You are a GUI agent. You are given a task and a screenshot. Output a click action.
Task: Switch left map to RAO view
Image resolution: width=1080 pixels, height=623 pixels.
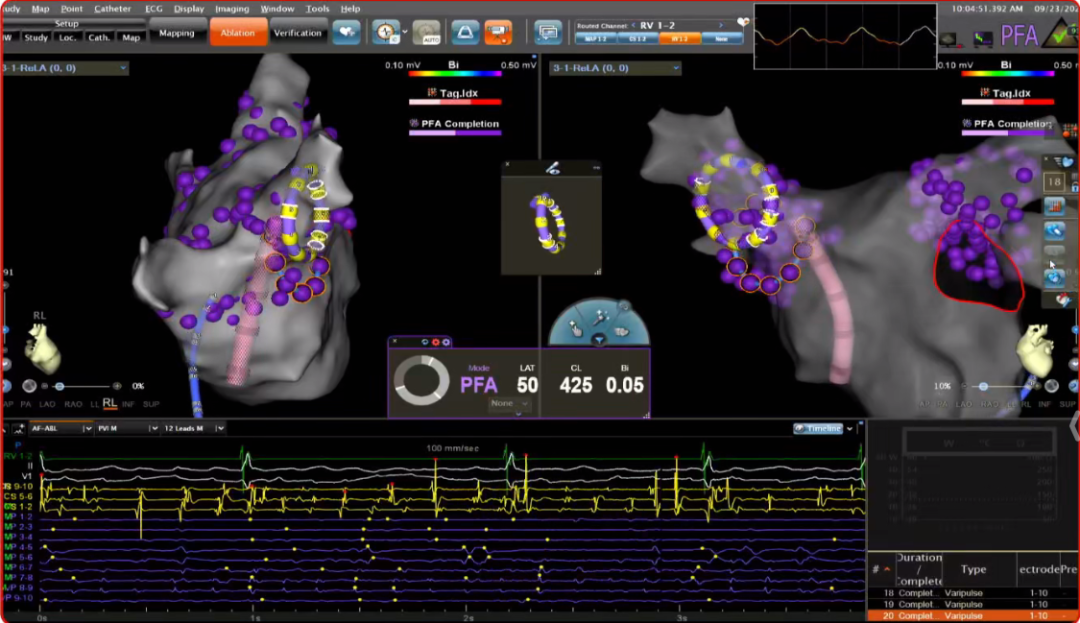(73, 403)
